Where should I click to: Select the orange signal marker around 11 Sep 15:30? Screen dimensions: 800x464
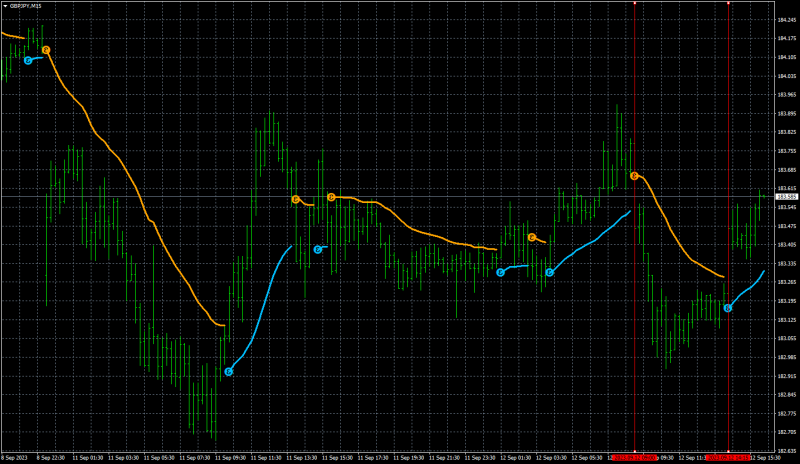point(331,197)
